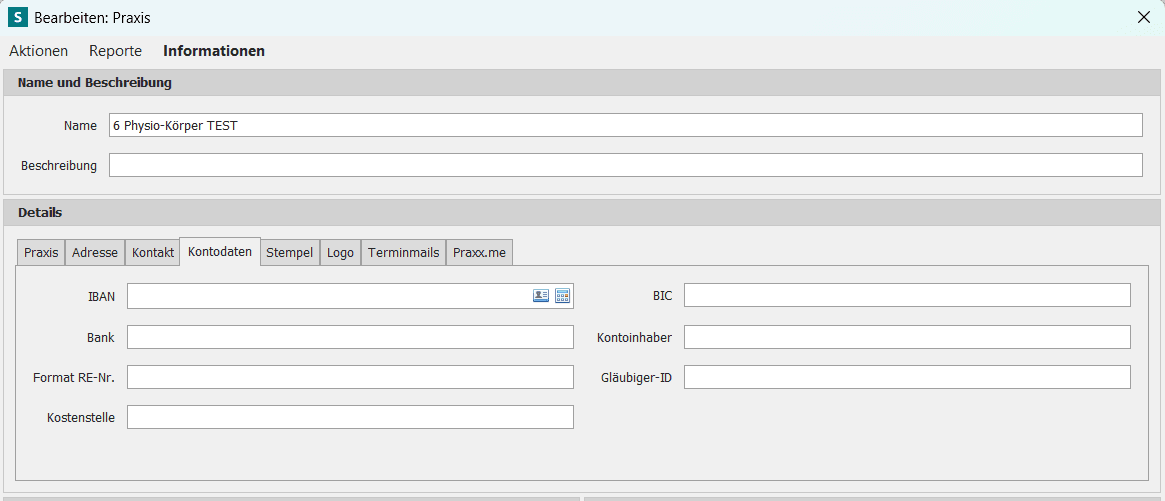The width and height of the screenshot is (1165, 501).
Task: Click the contact card icon in IBAN field
Action: pos(540,295)
